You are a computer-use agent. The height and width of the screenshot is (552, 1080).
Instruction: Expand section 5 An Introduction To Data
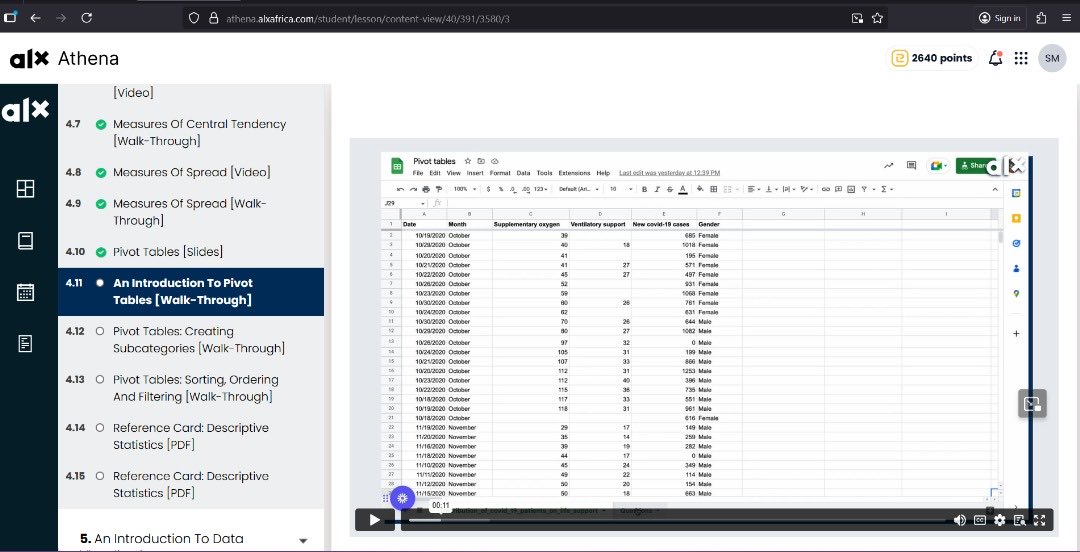coord(303,540)
